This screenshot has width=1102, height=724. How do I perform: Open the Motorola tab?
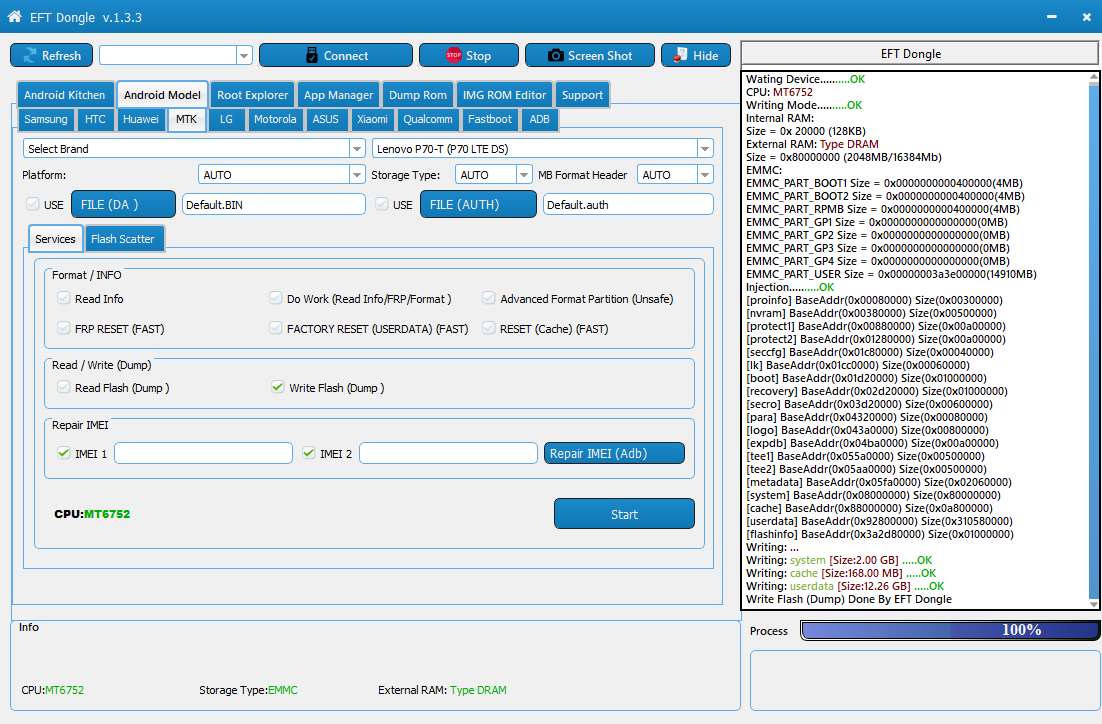(275, 119)
